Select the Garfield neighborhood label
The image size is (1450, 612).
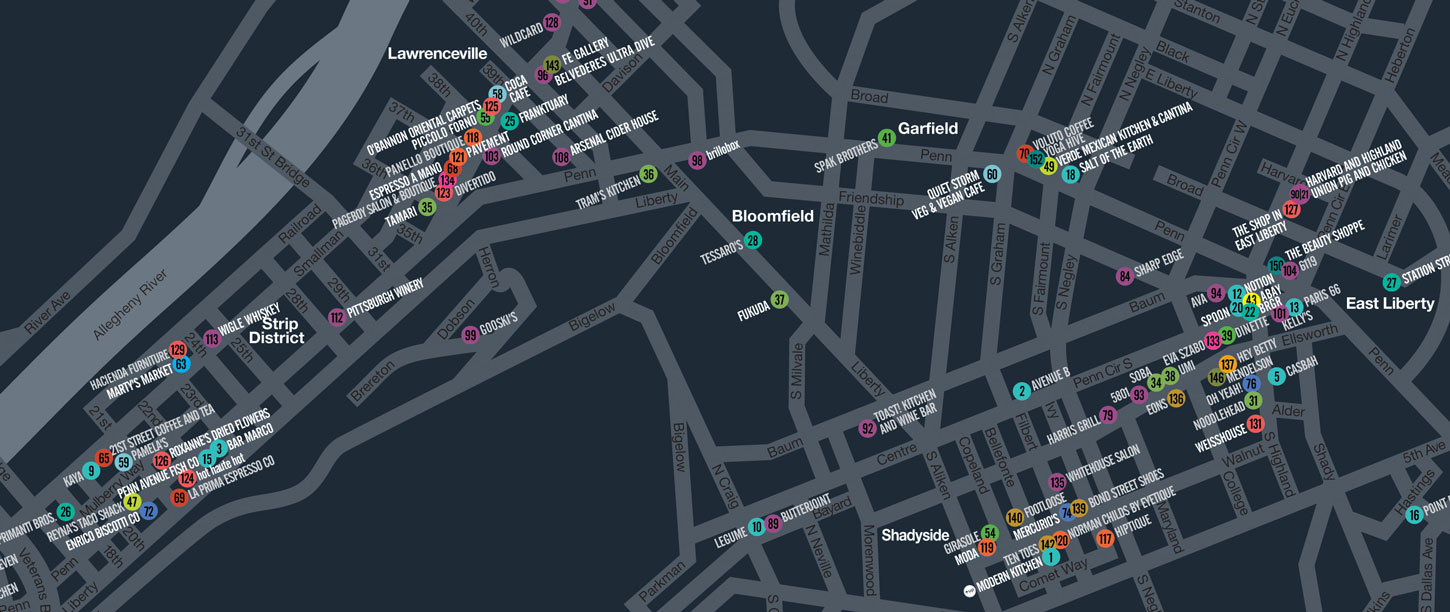click(x=928, y=128)
